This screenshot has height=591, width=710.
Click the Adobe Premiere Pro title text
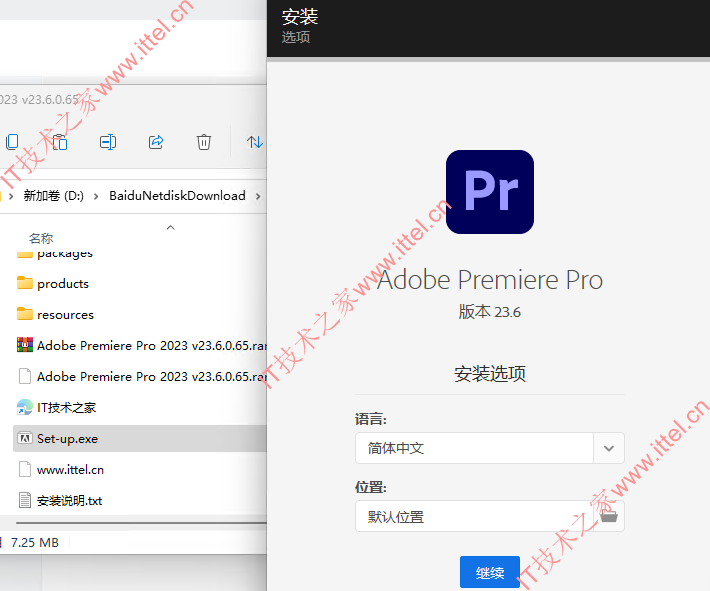point(490,279)
